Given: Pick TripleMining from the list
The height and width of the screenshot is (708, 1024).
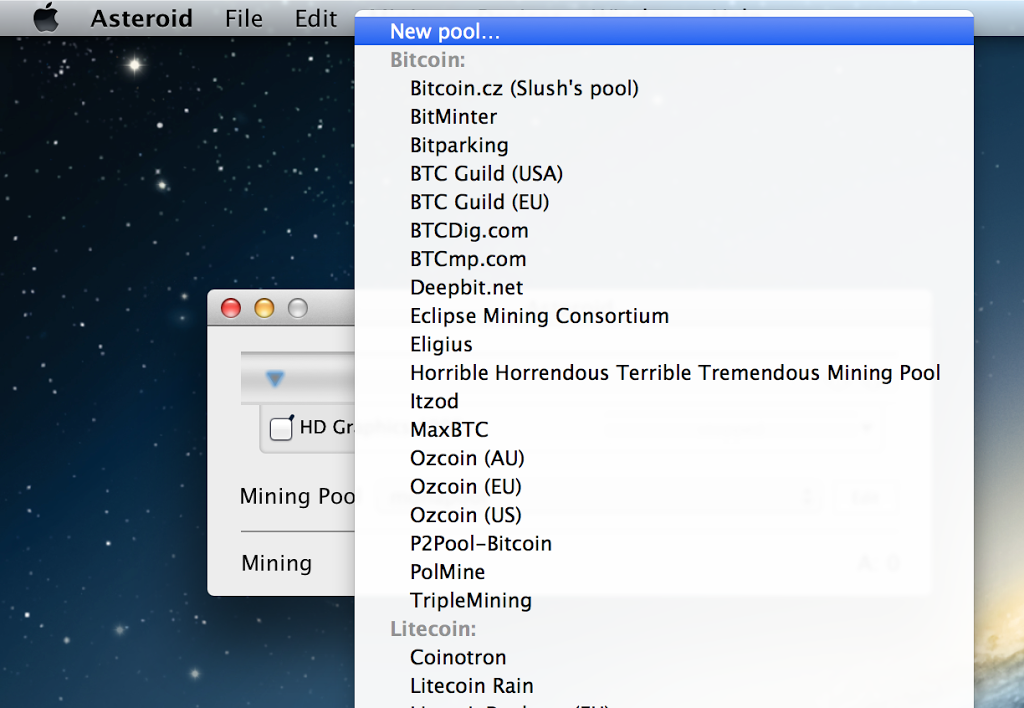Looking at the screenshot, I should (664, 600).
